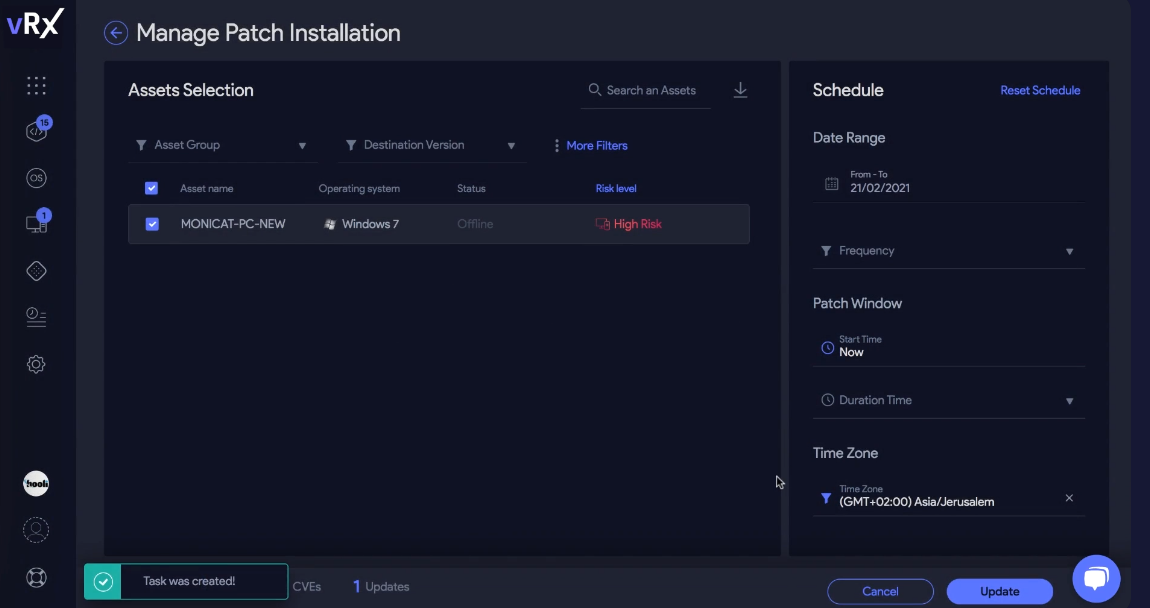Viewport: 1150px width, 608px height.
Task: Click the back arrow beside Manage Patch Installation
Action: coord(116,33)
